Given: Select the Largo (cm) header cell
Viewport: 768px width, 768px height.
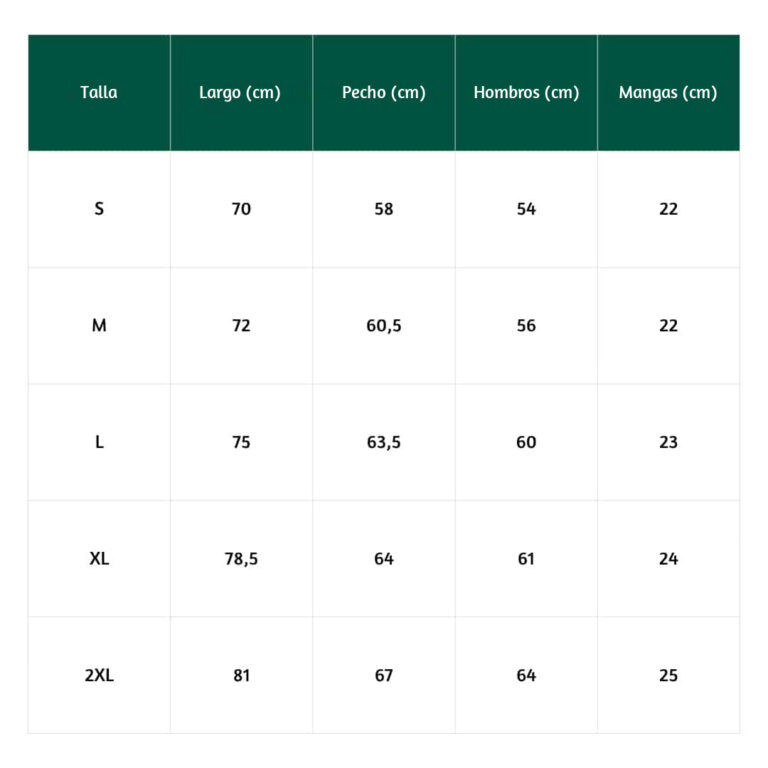Looking at the screenshot, I should tap(241, 93).
